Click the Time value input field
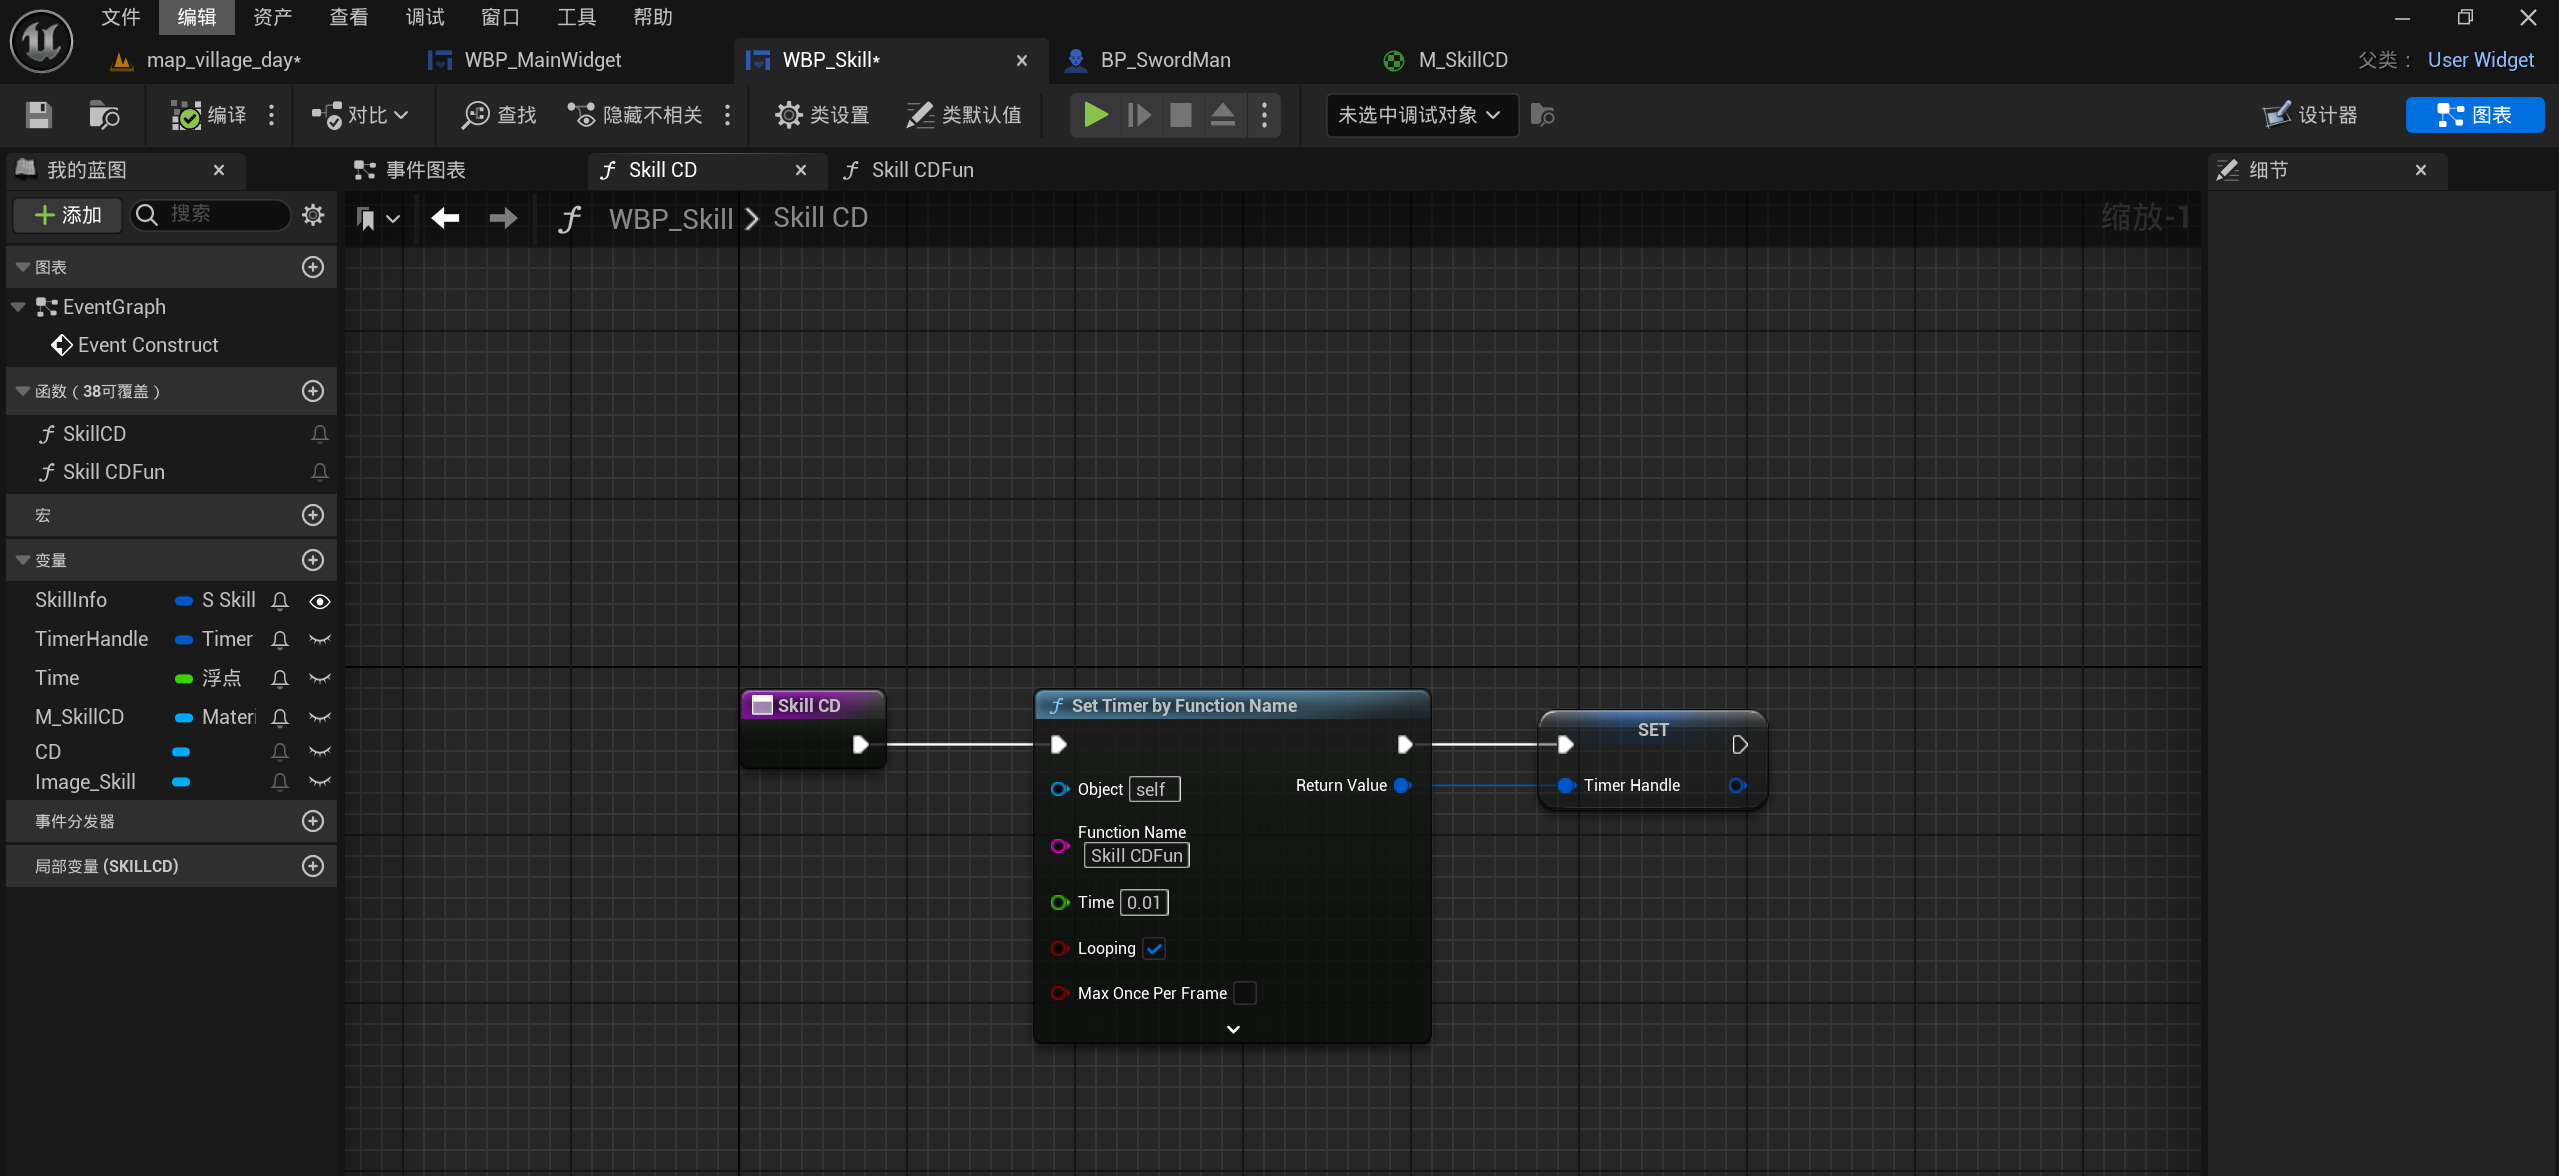2559x1176 pixels. coord(1144,902)
